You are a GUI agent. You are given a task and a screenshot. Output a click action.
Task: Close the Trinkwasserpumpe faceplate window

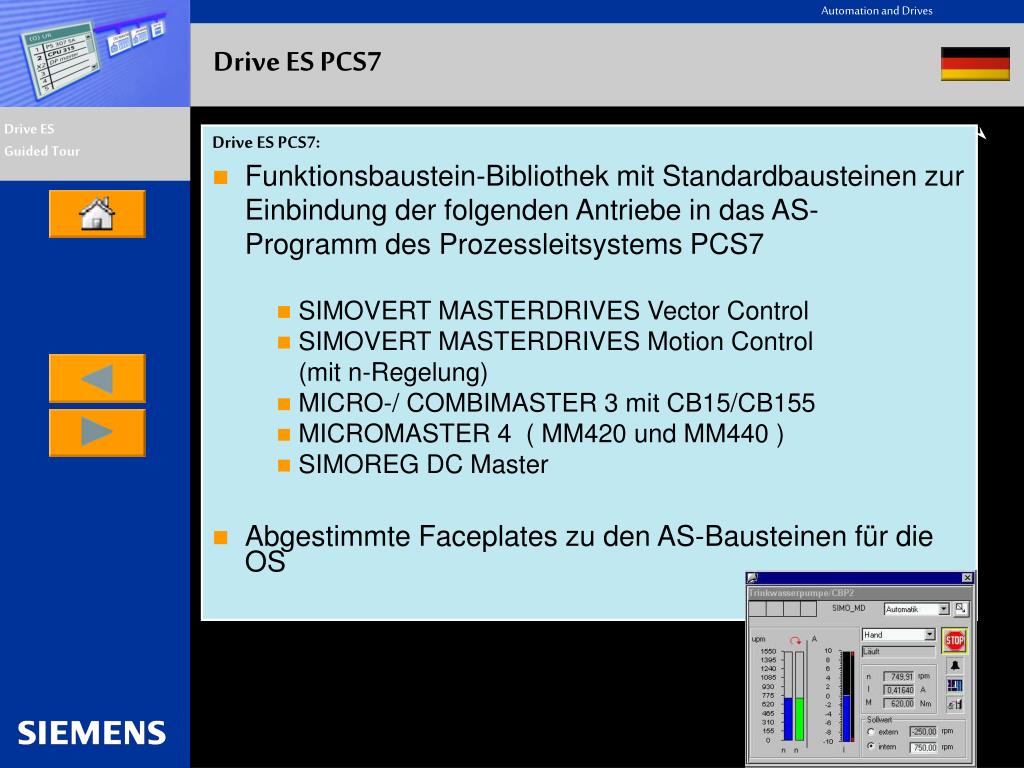click(967, 577)
